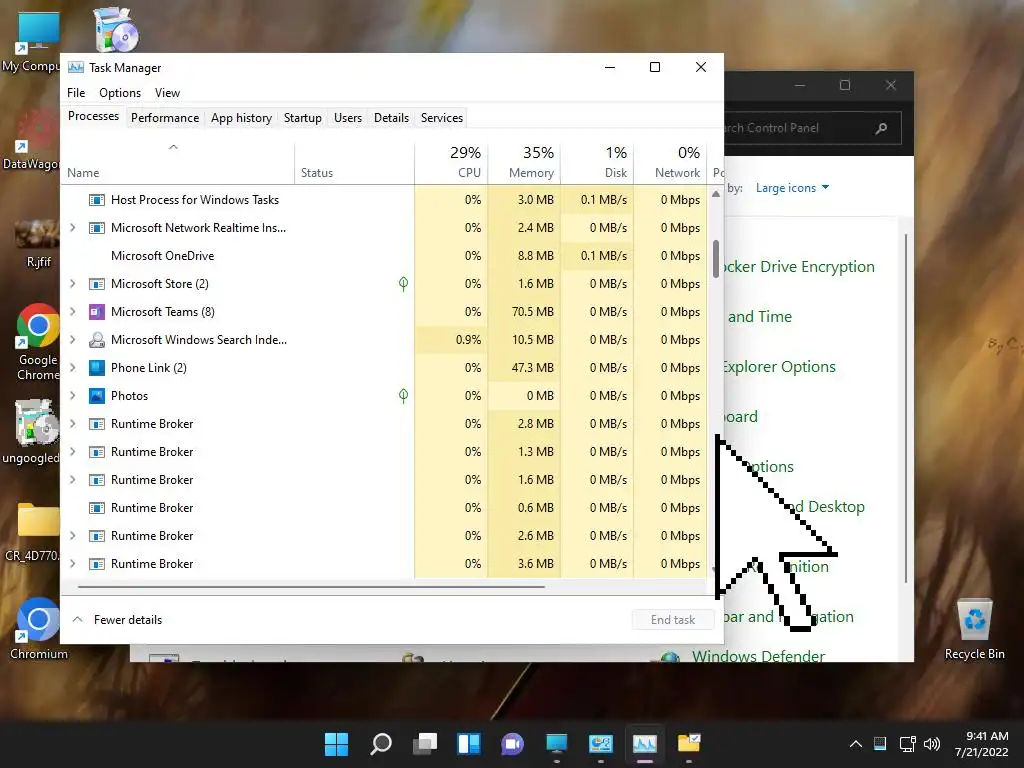
Task: Click the vertical scrollbar thumb in process list
Action: (x=716, y=259)
